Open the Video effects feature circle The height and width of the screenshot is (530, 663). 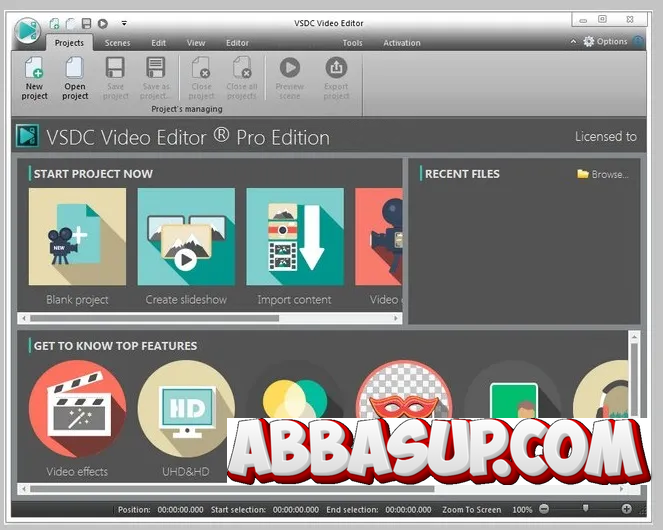(77, 409)
